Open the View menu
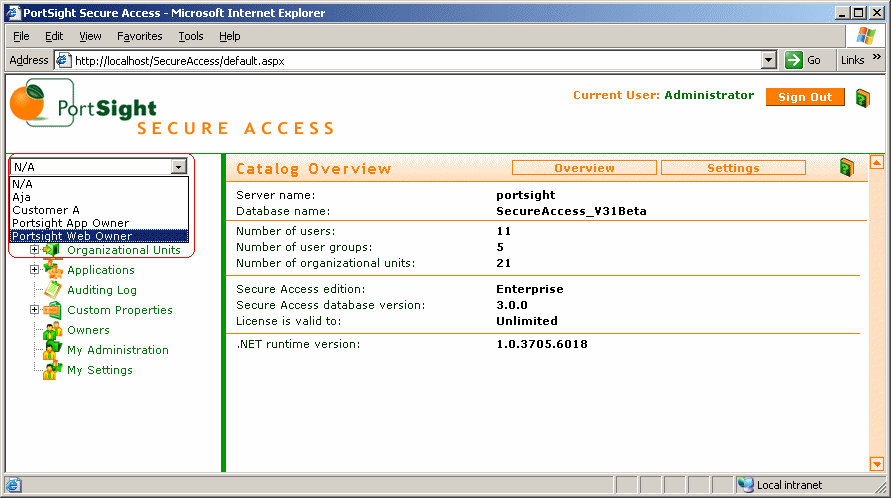 (x=90, y=36)
